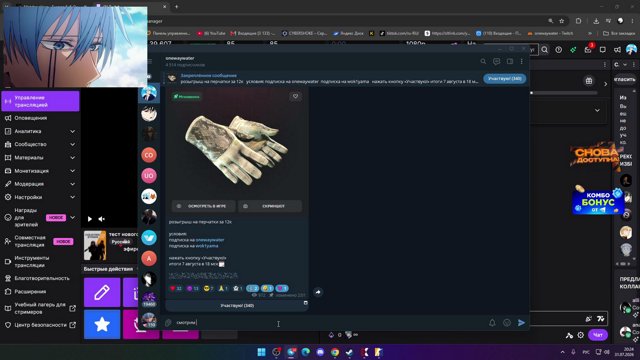The height and width of the screenshot is (360, 640).
Task: Open Windows Start menu
Action: [x=261, y=352]
